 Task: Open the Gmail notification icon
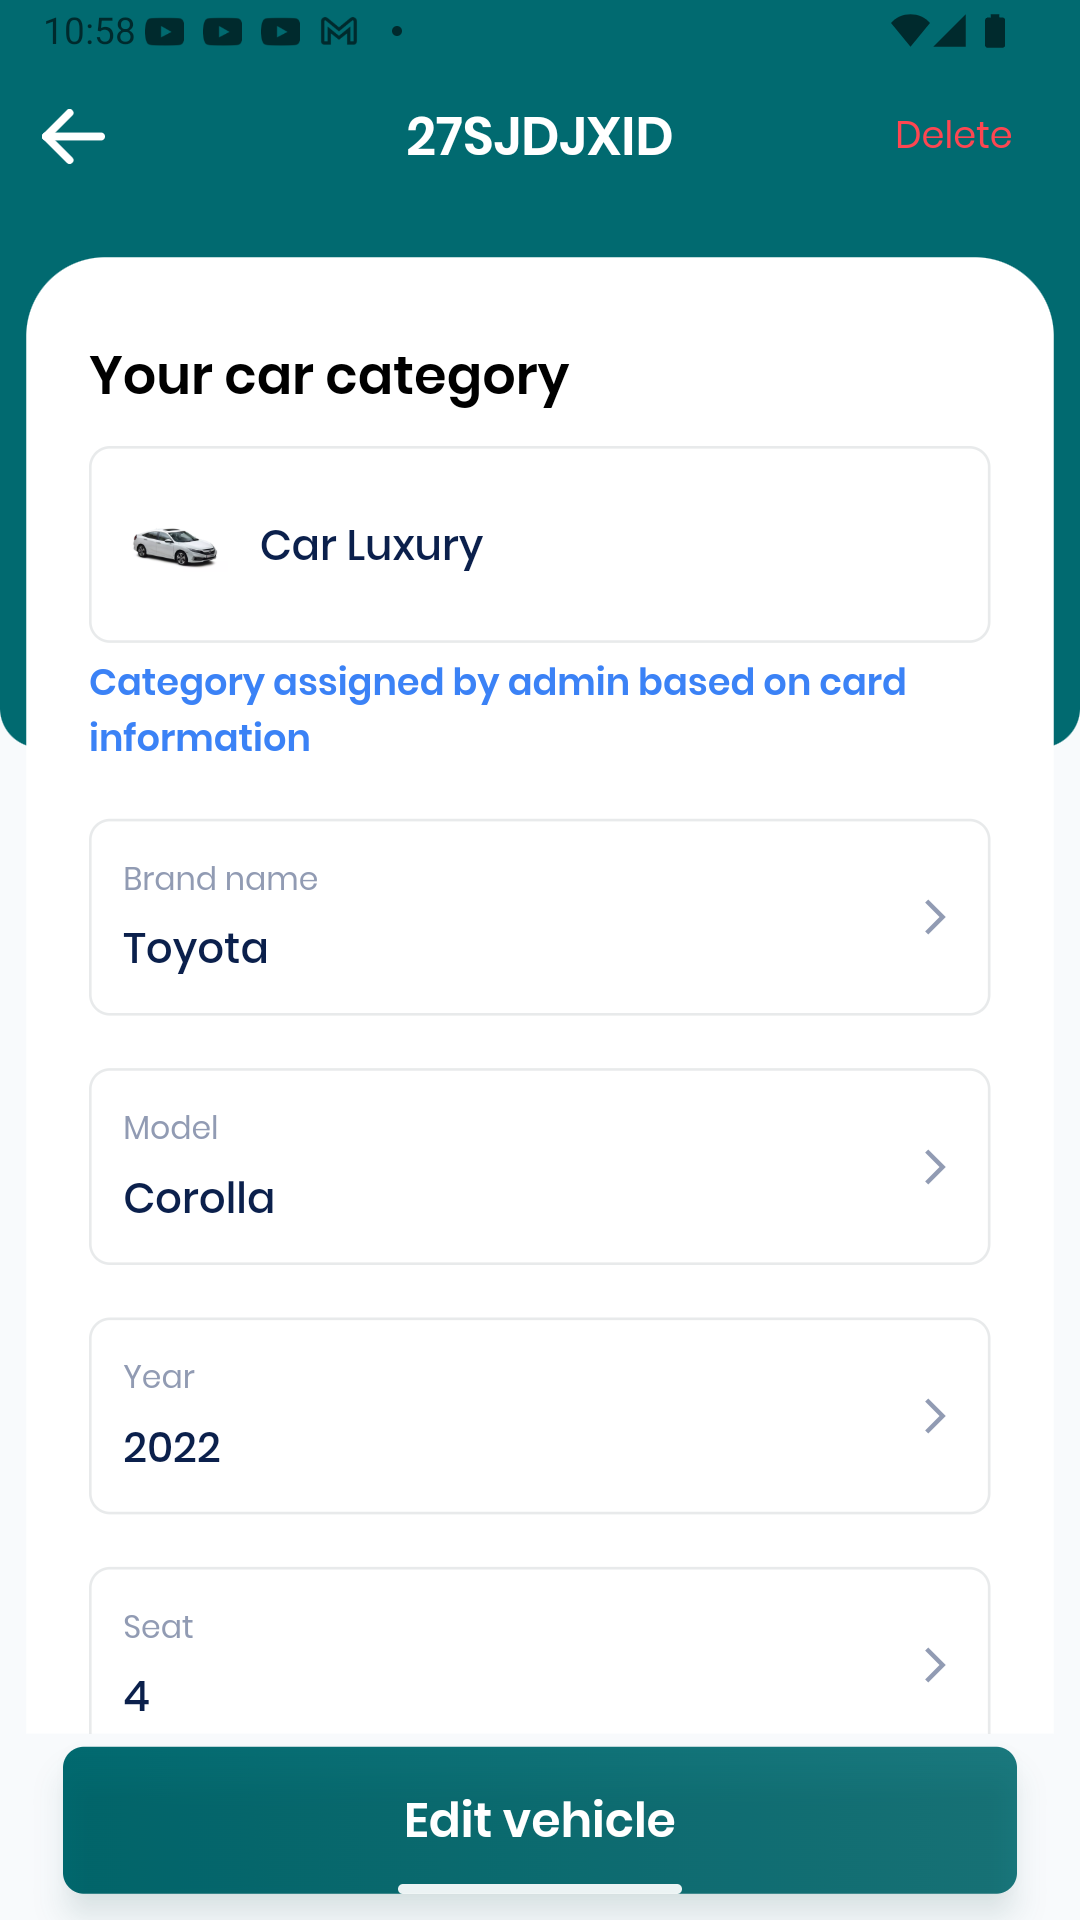pos(339,32)
